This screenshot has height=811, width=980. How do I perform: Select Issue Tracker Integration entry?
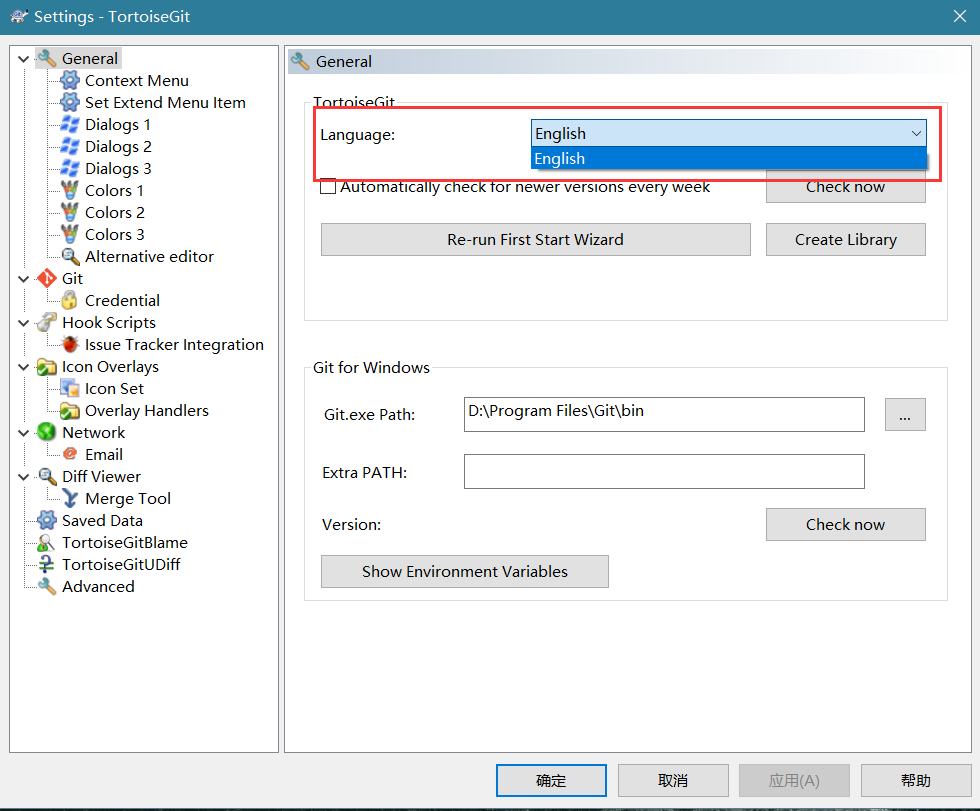pyautogui.click(x=174, y=345)
